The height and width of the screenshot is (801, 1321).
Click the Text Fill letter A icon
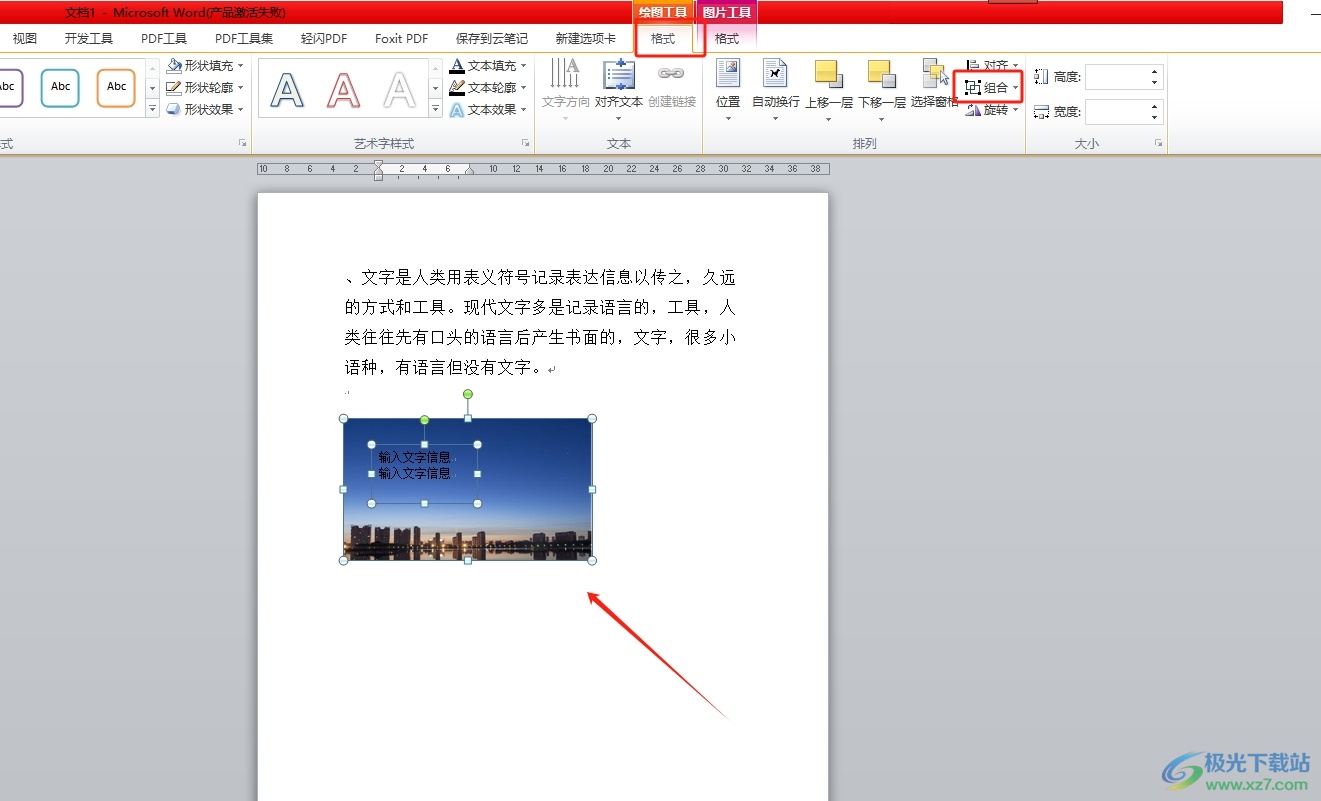[x=457, y=66]
